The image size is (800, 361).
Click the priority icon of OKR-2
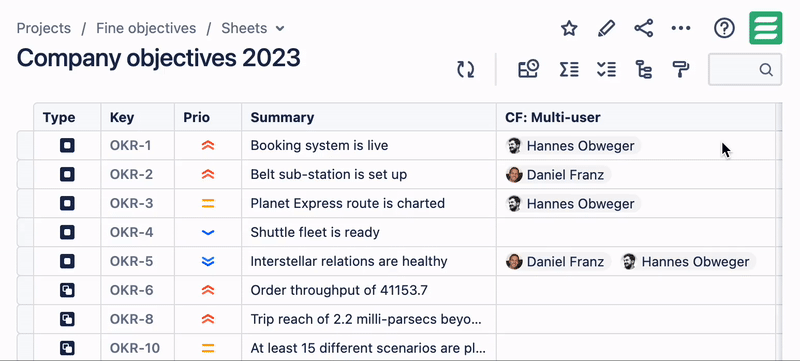(208, 174)
